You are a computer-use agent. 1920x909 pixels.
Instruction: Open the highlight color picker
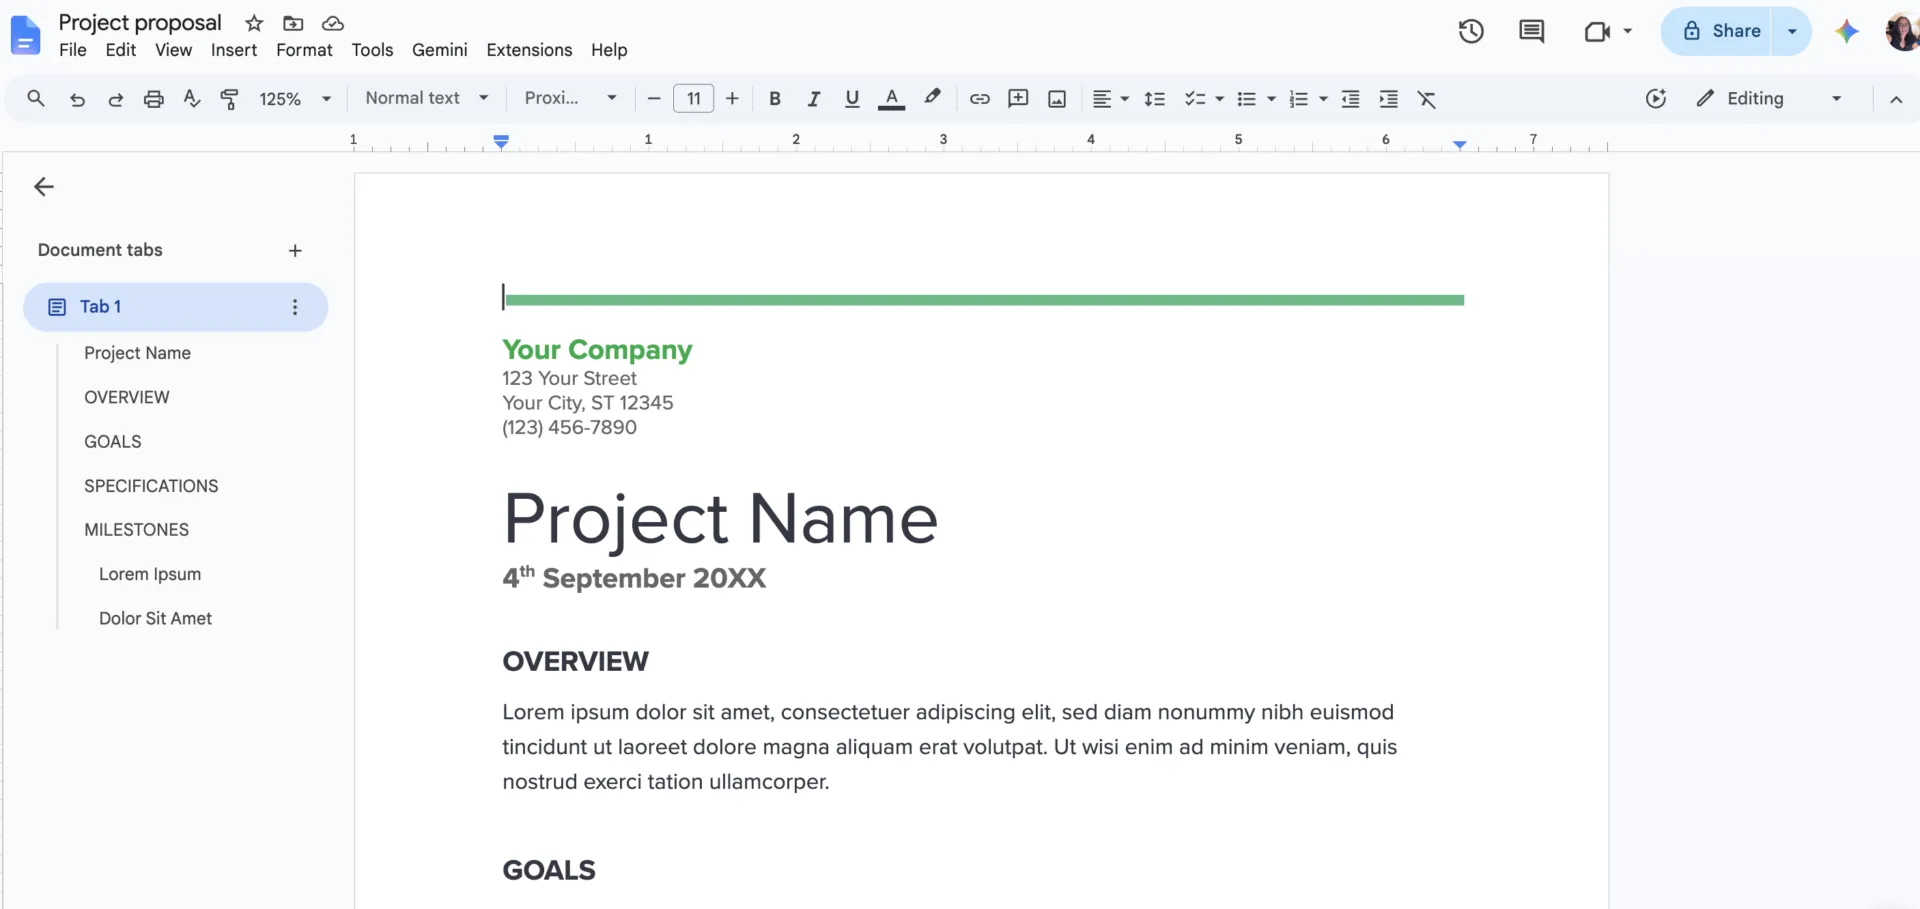[932, 98]
